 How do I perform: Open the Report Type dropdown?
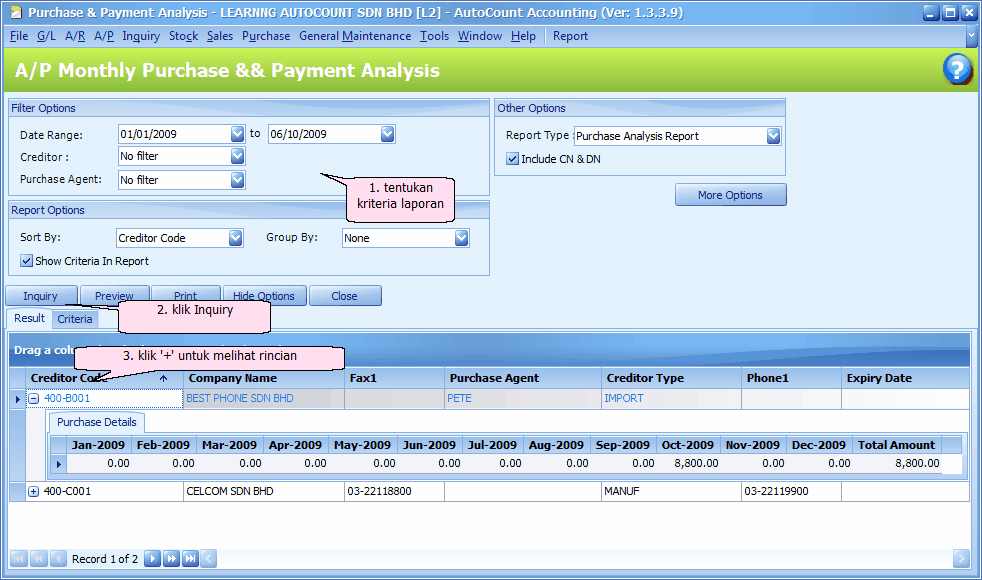click(770, 135)
